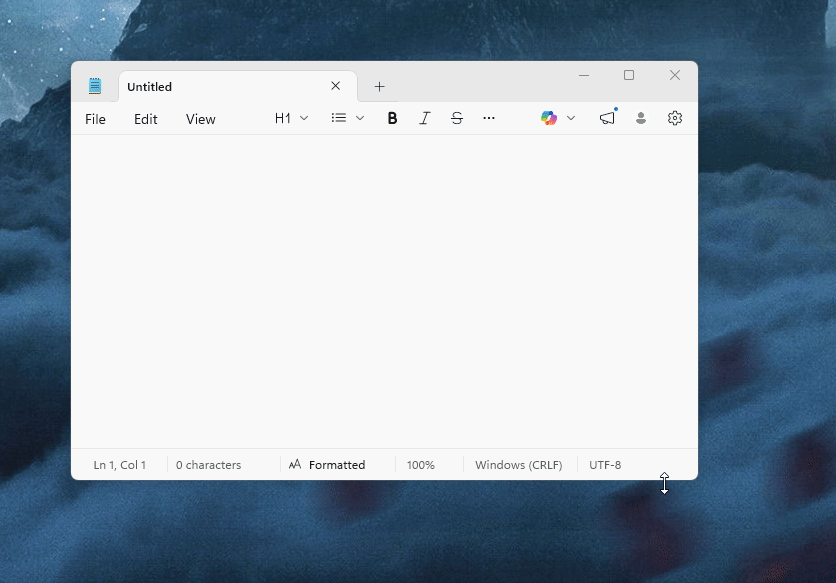
Task: Change the UTF-8 encoding
Action: (605, 464)
